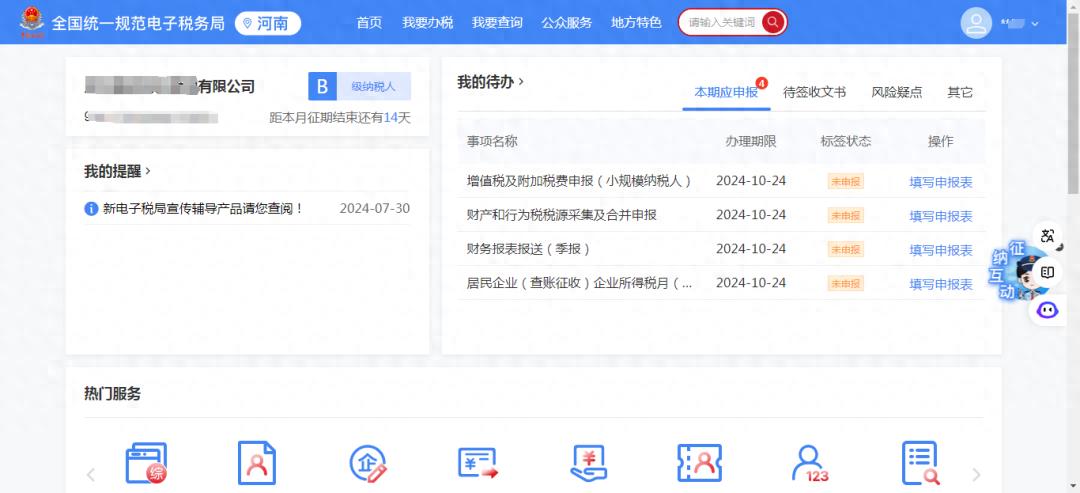1080x493 pixels.
Task: Switch to the 其它 tab
Action: 960,92
